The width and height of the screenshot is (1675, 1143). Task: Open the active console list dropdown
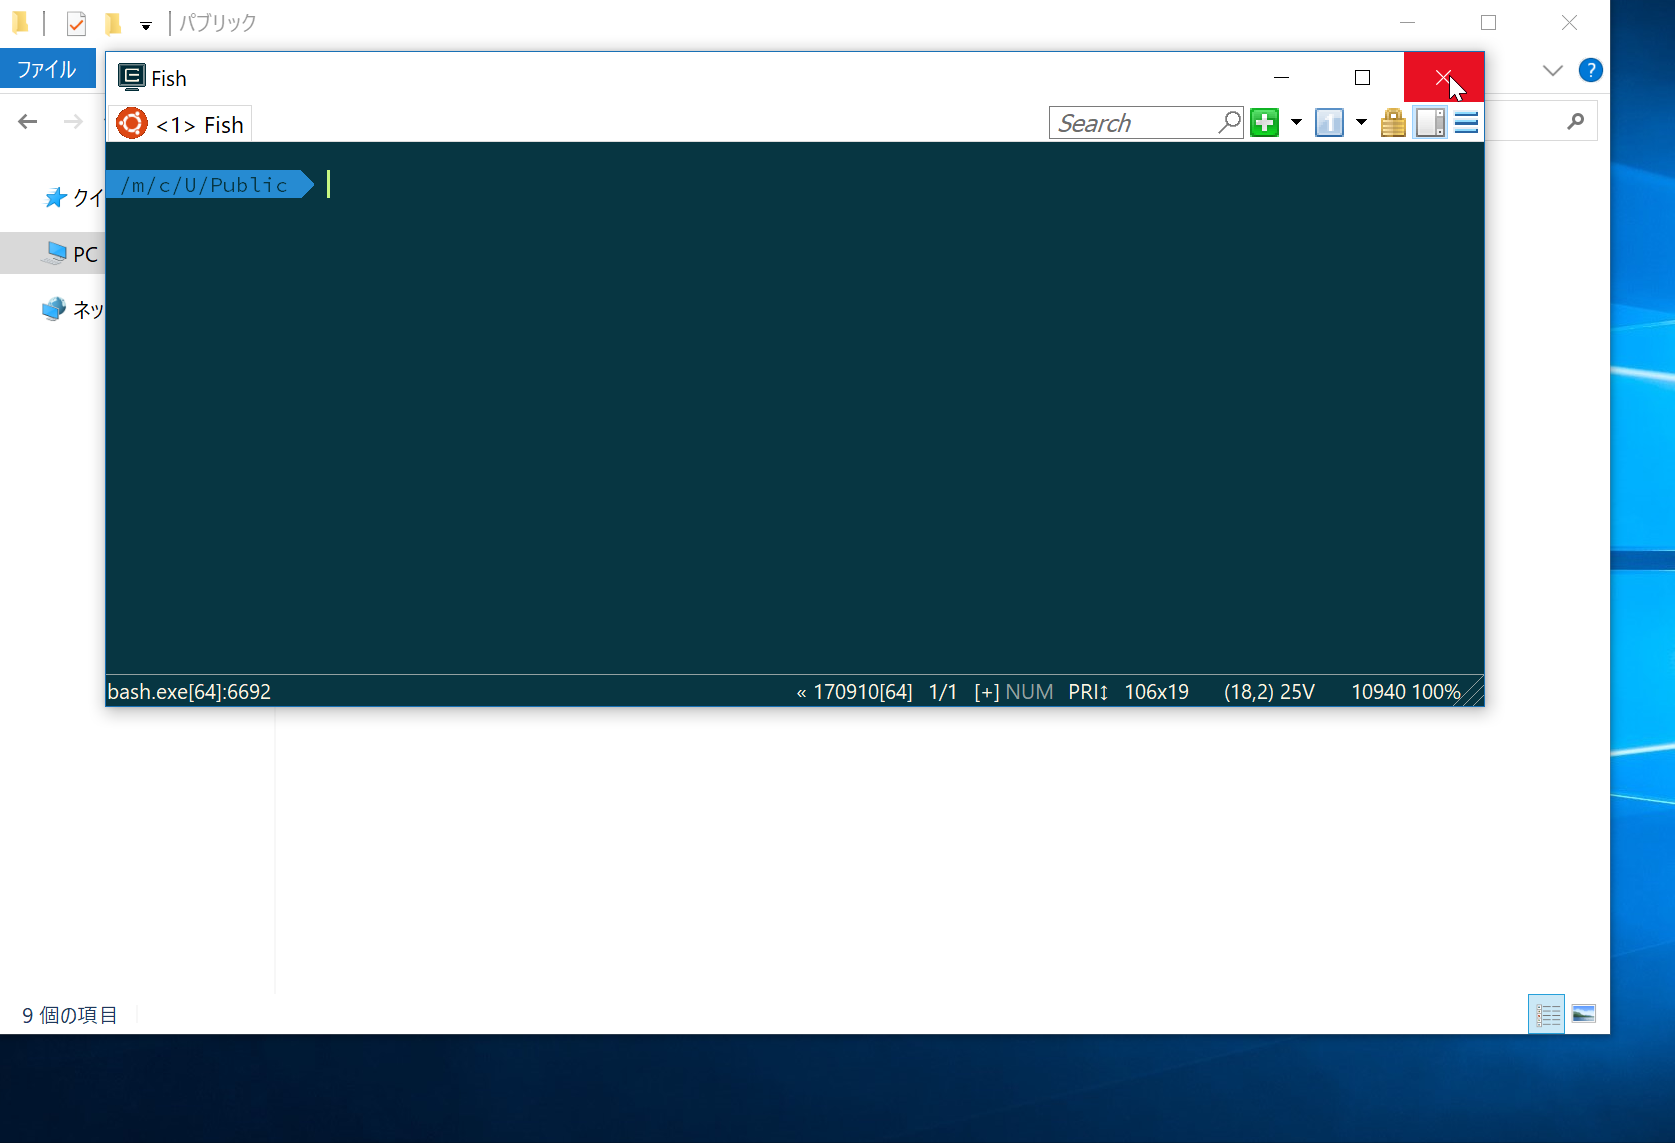[1360, 122]
